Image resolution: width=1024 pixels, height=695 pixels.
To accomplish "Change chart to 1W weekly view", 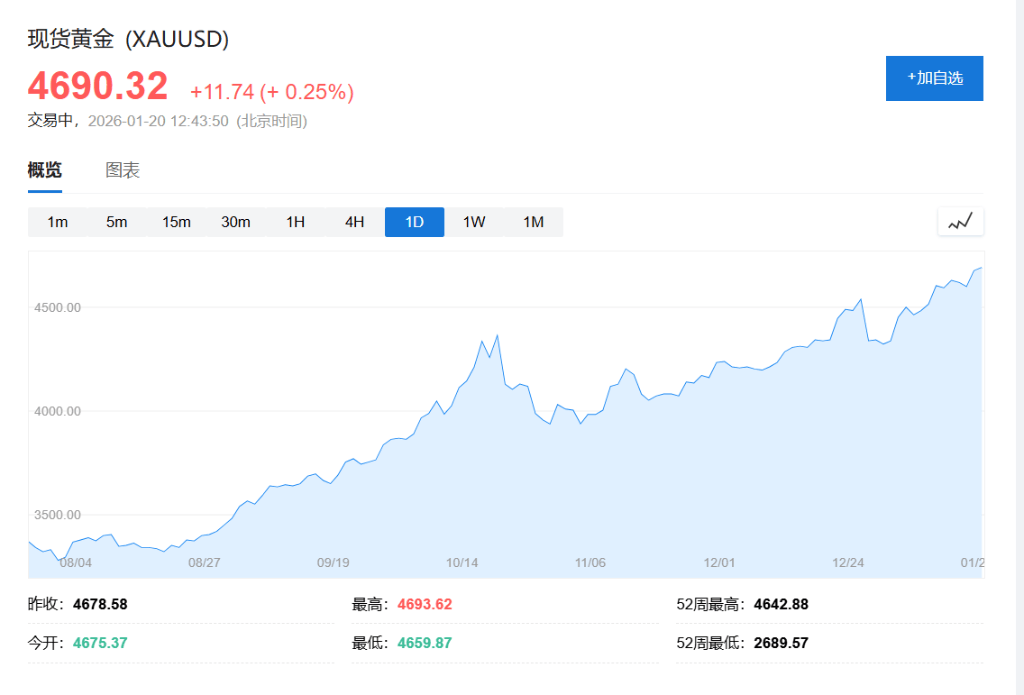I will [474, 222].
